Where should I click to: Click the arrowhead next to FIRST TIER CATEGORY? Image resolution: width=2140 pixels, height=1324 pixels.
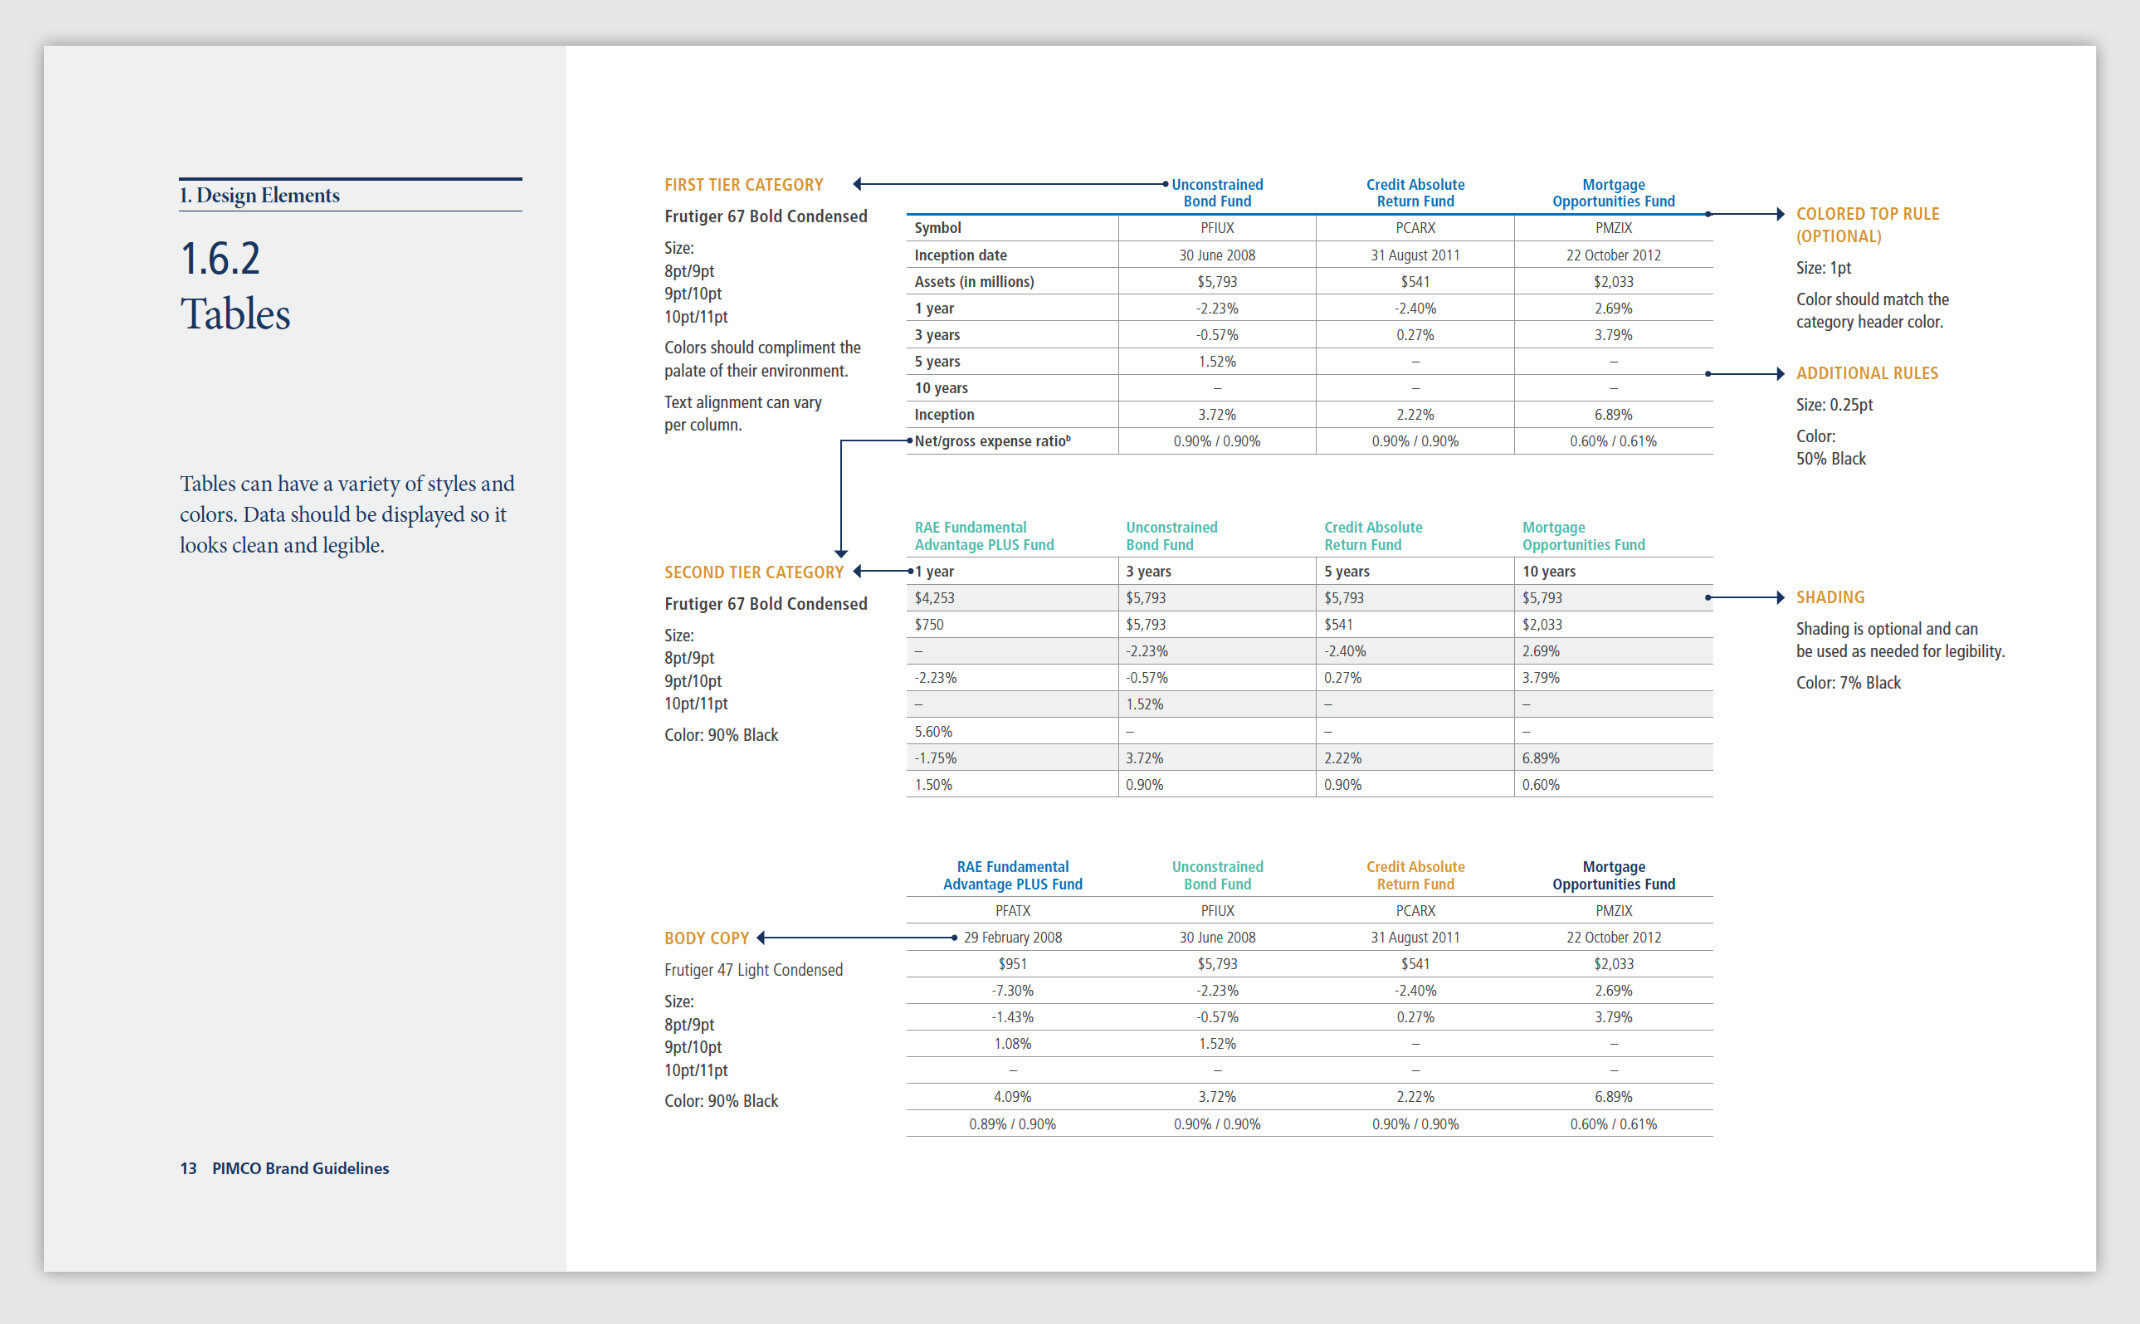click(858, 184)
